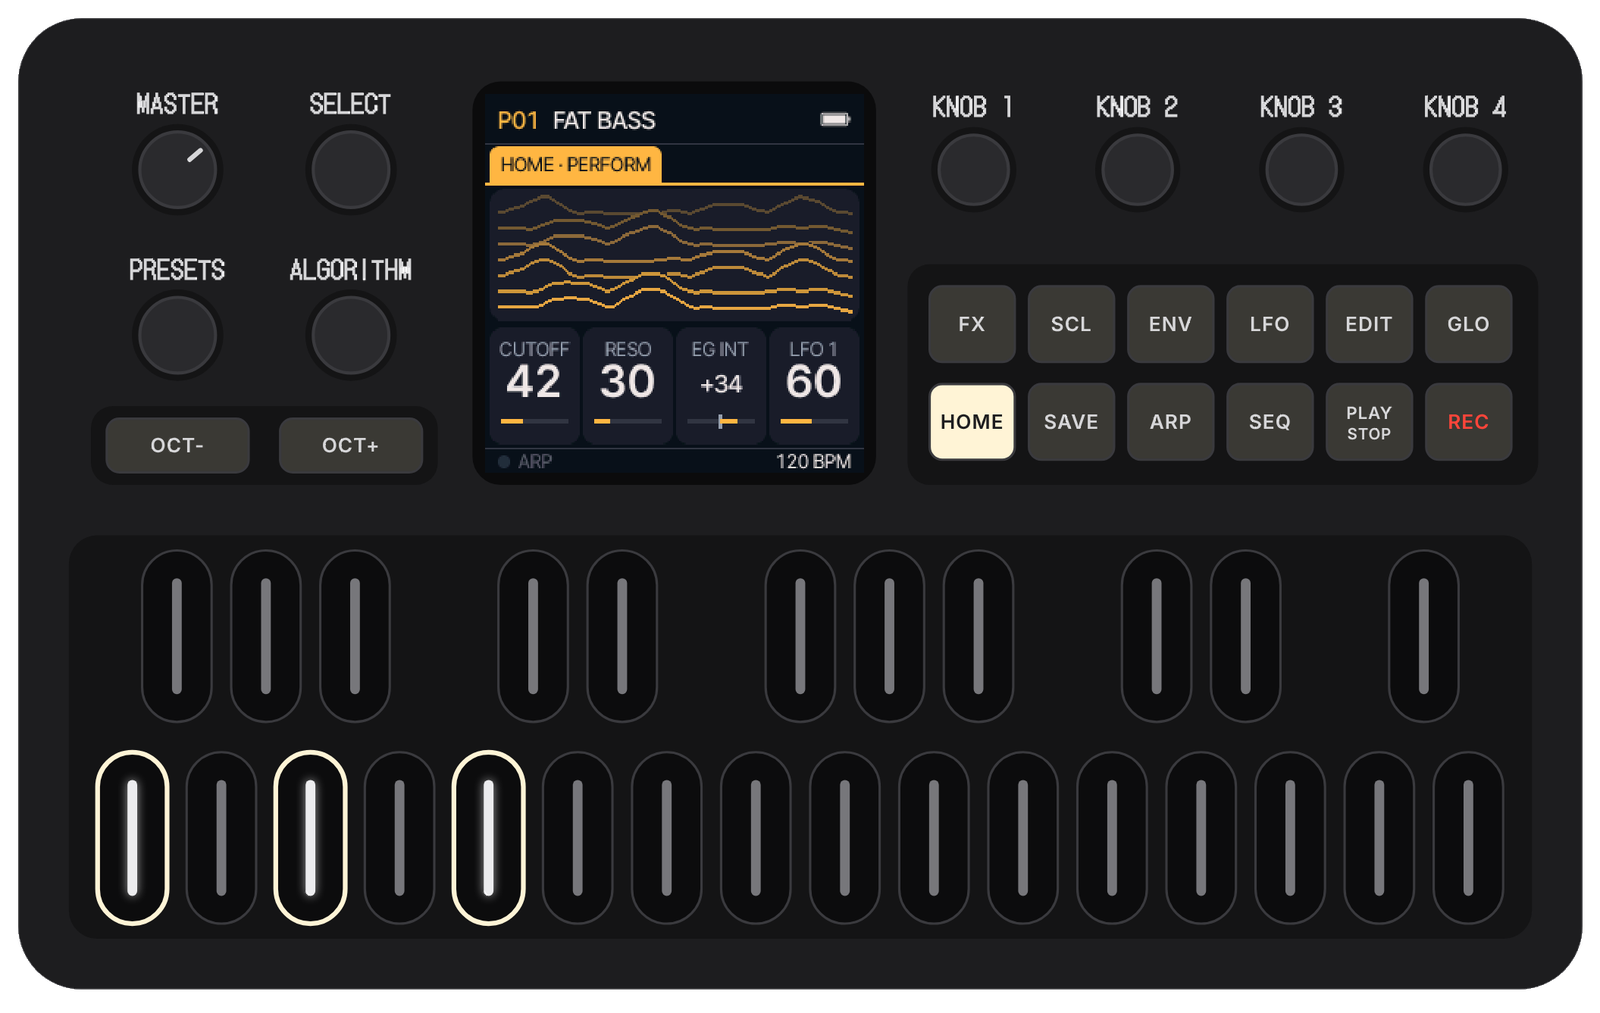Select the highlighted HOME button
This screenshot has height=1013, width=1600.
click(972, 422)
